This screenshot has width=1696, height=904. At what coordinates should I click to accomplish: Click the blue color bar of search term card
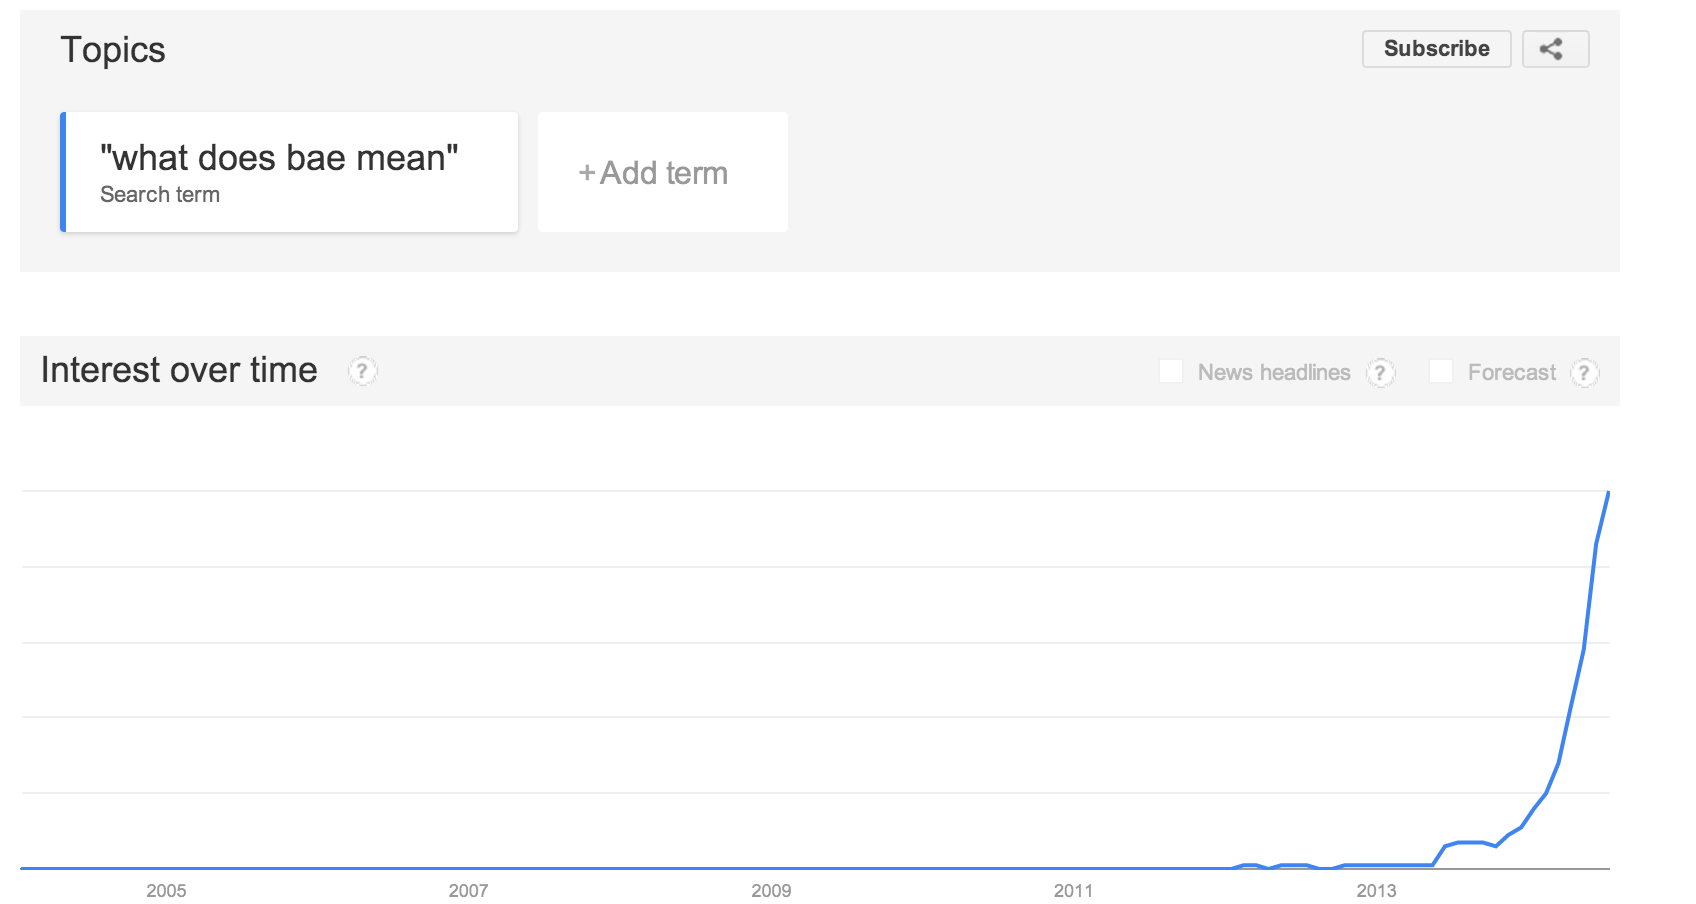click(63, 172)
